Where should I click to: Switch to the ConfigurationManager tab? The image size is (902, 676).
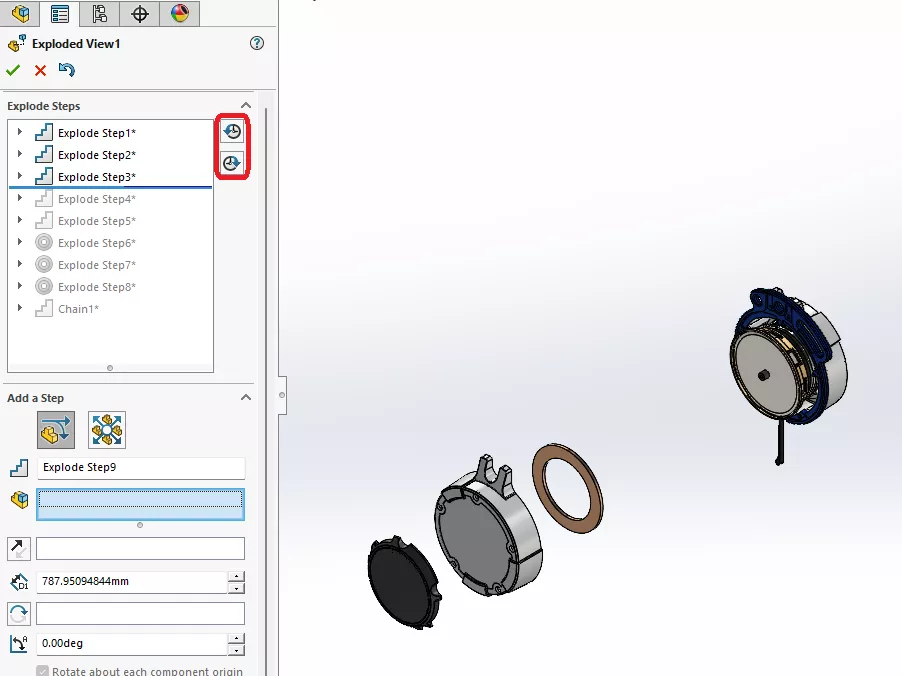pos(99,14)
